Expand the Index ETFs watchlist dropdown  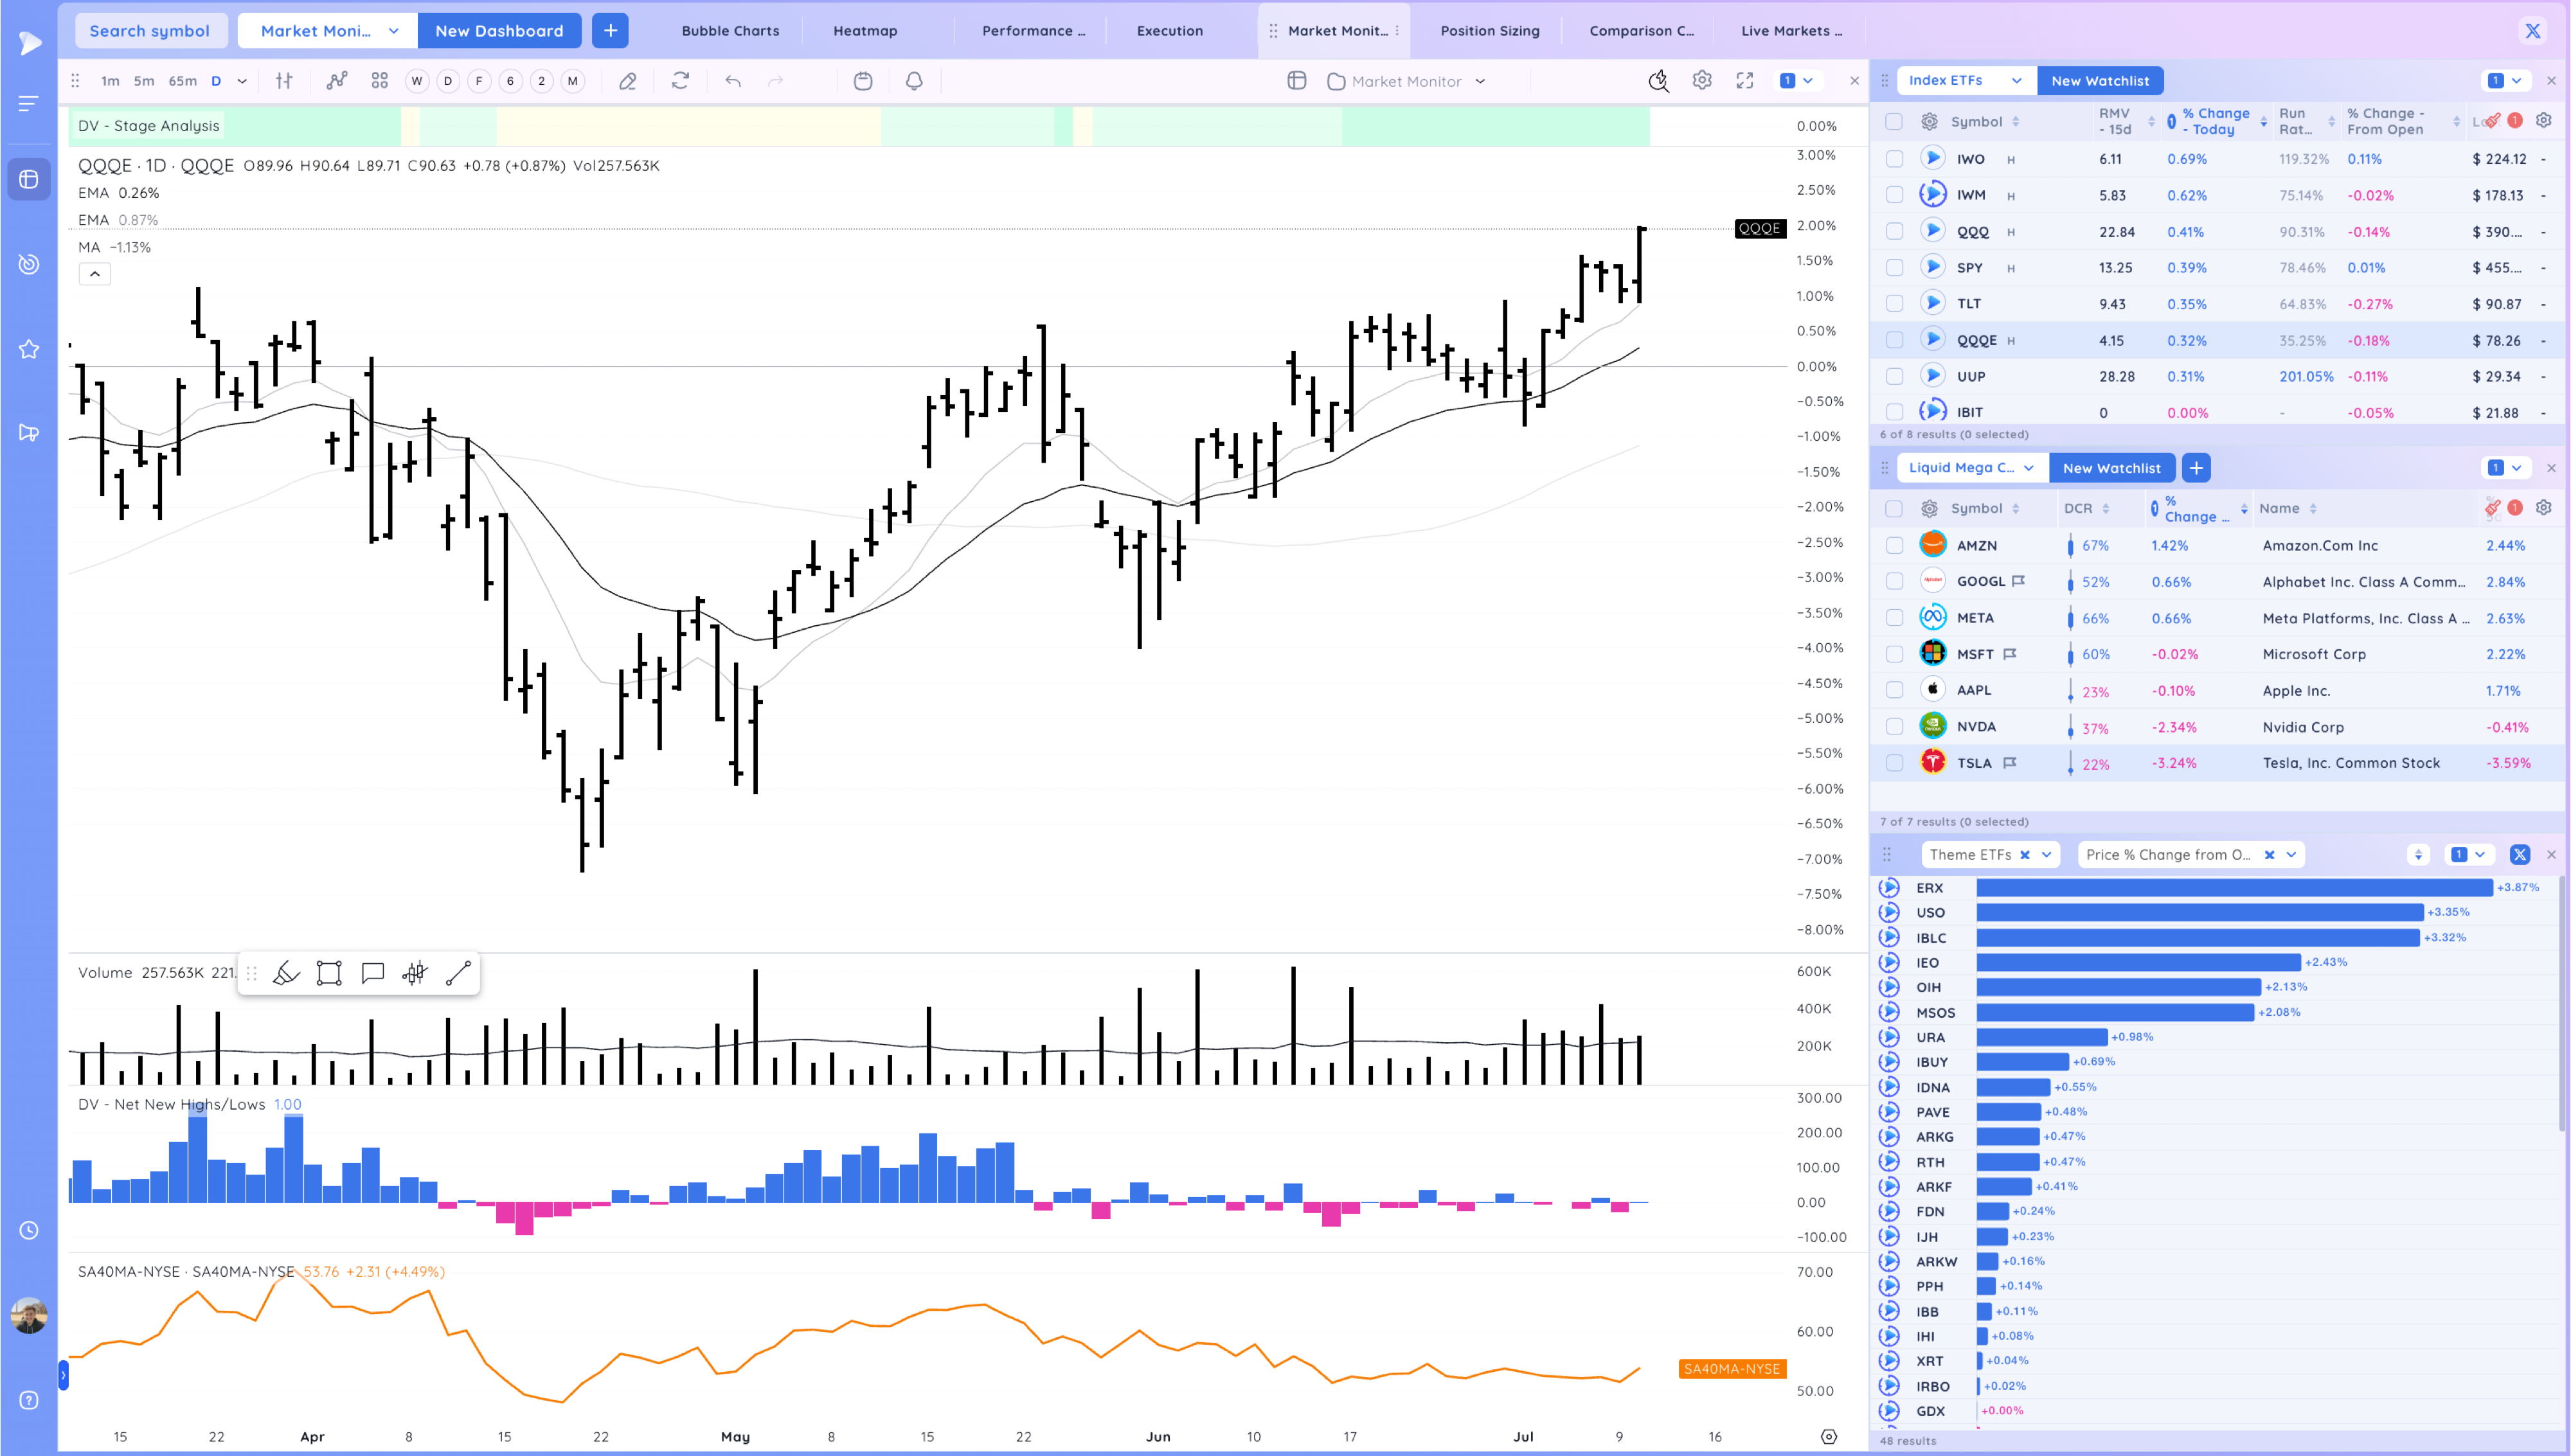click(x=2016, y=81)
